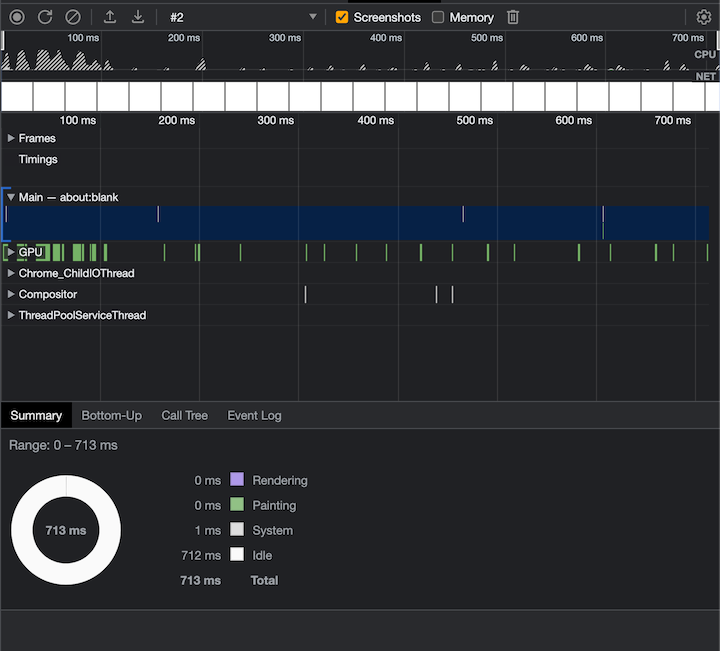This screenshot has height=651, width=720.
Task: Click the load profile upload icon
Action: [110, 17]
